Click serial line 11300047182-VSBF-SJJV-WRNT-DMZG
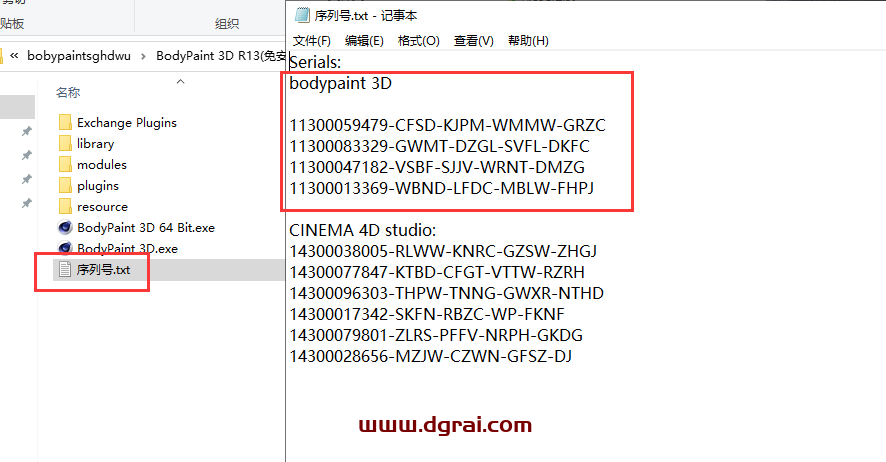 coord(437,167)
